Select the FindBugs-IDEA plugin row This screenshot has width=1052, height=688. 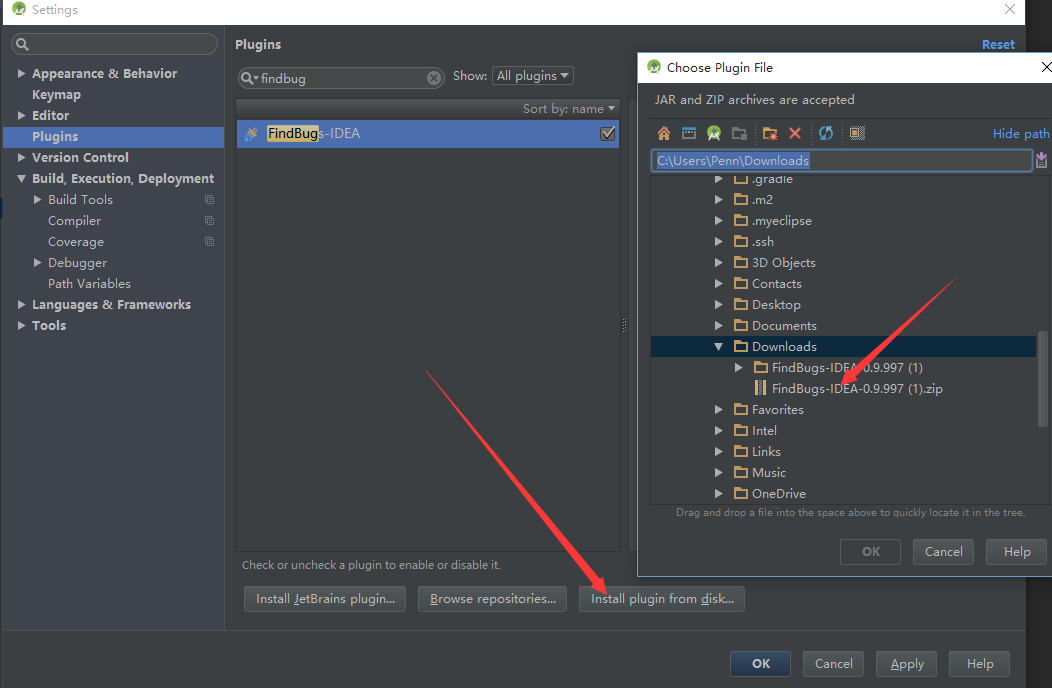click(427, 134)
